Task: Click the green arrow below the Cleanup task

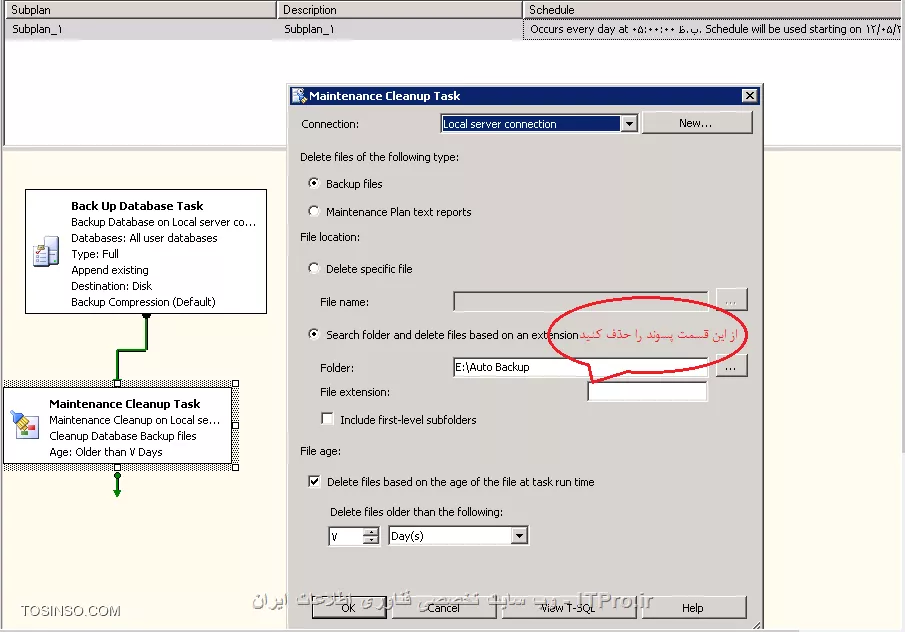Action: coord(117,485)
